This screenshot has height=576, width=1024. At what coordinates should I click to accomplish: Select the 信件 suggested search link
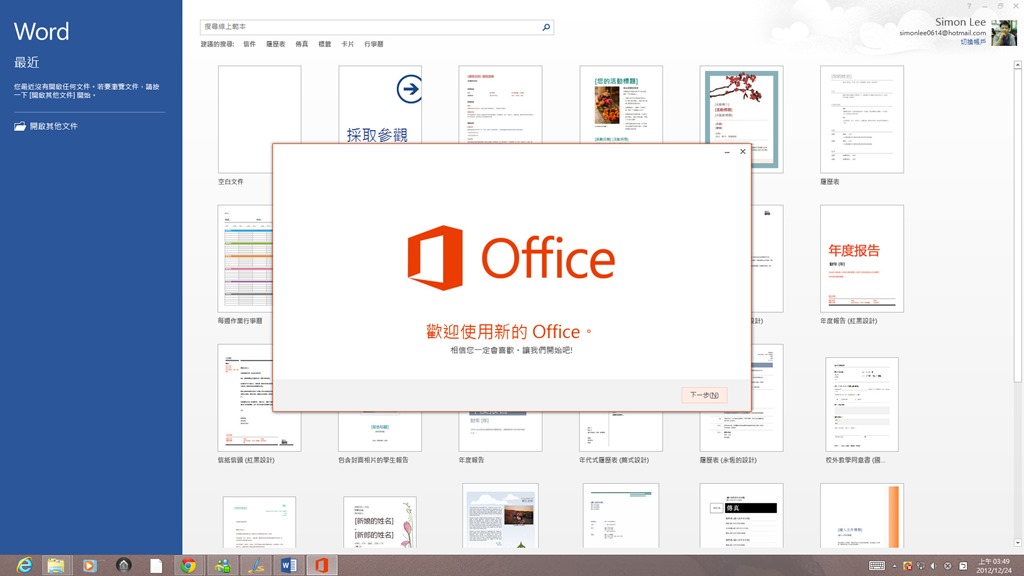[249, 44]
